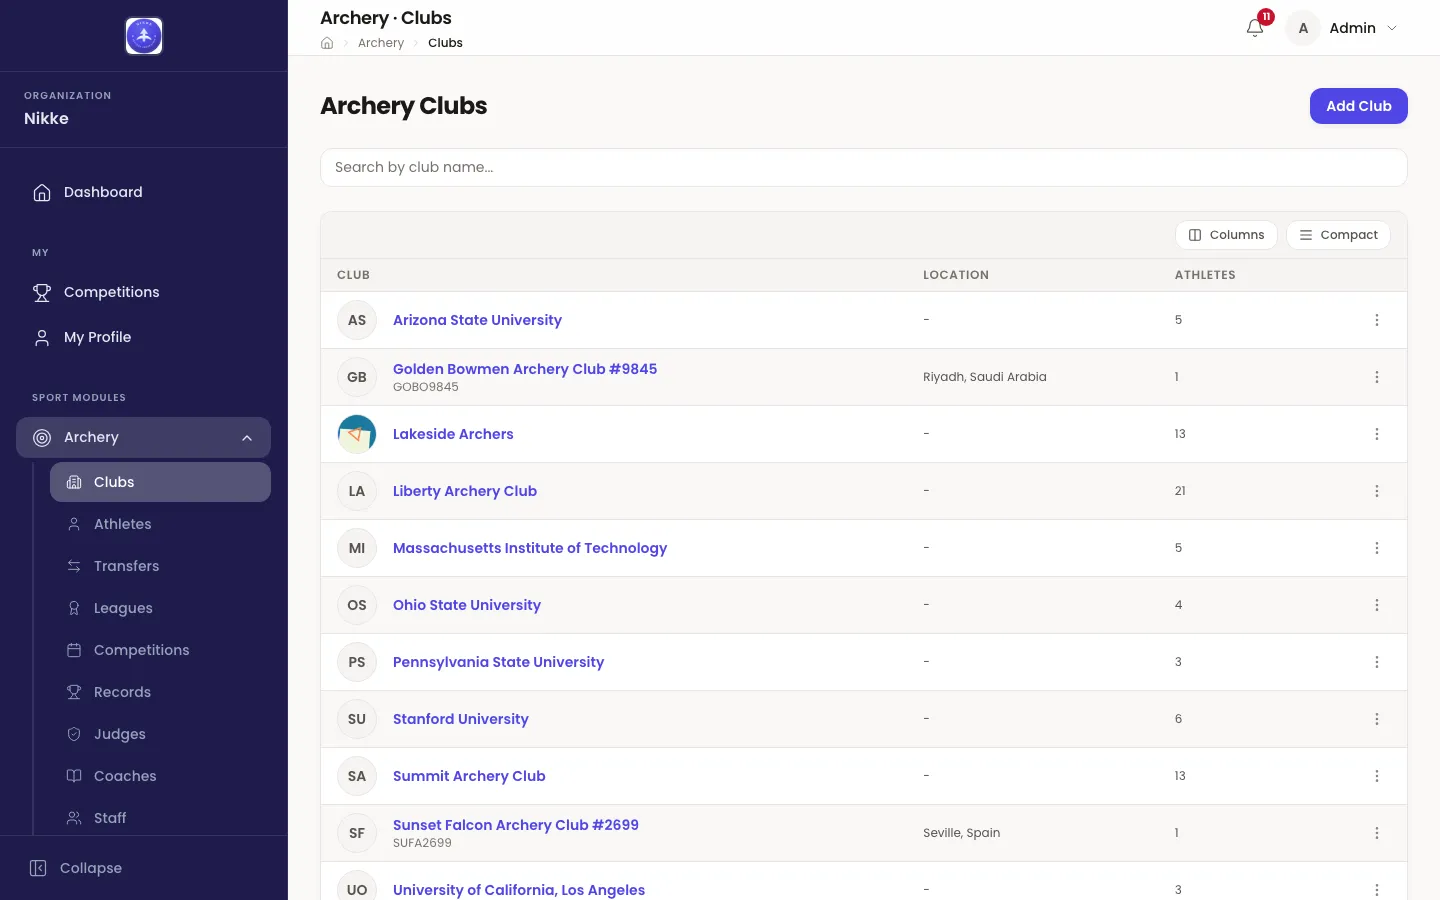Image resolution: width=1440 pixels, height=900 pixels.
Task: Open My Profile in sidebar
Action: (143, 337)
